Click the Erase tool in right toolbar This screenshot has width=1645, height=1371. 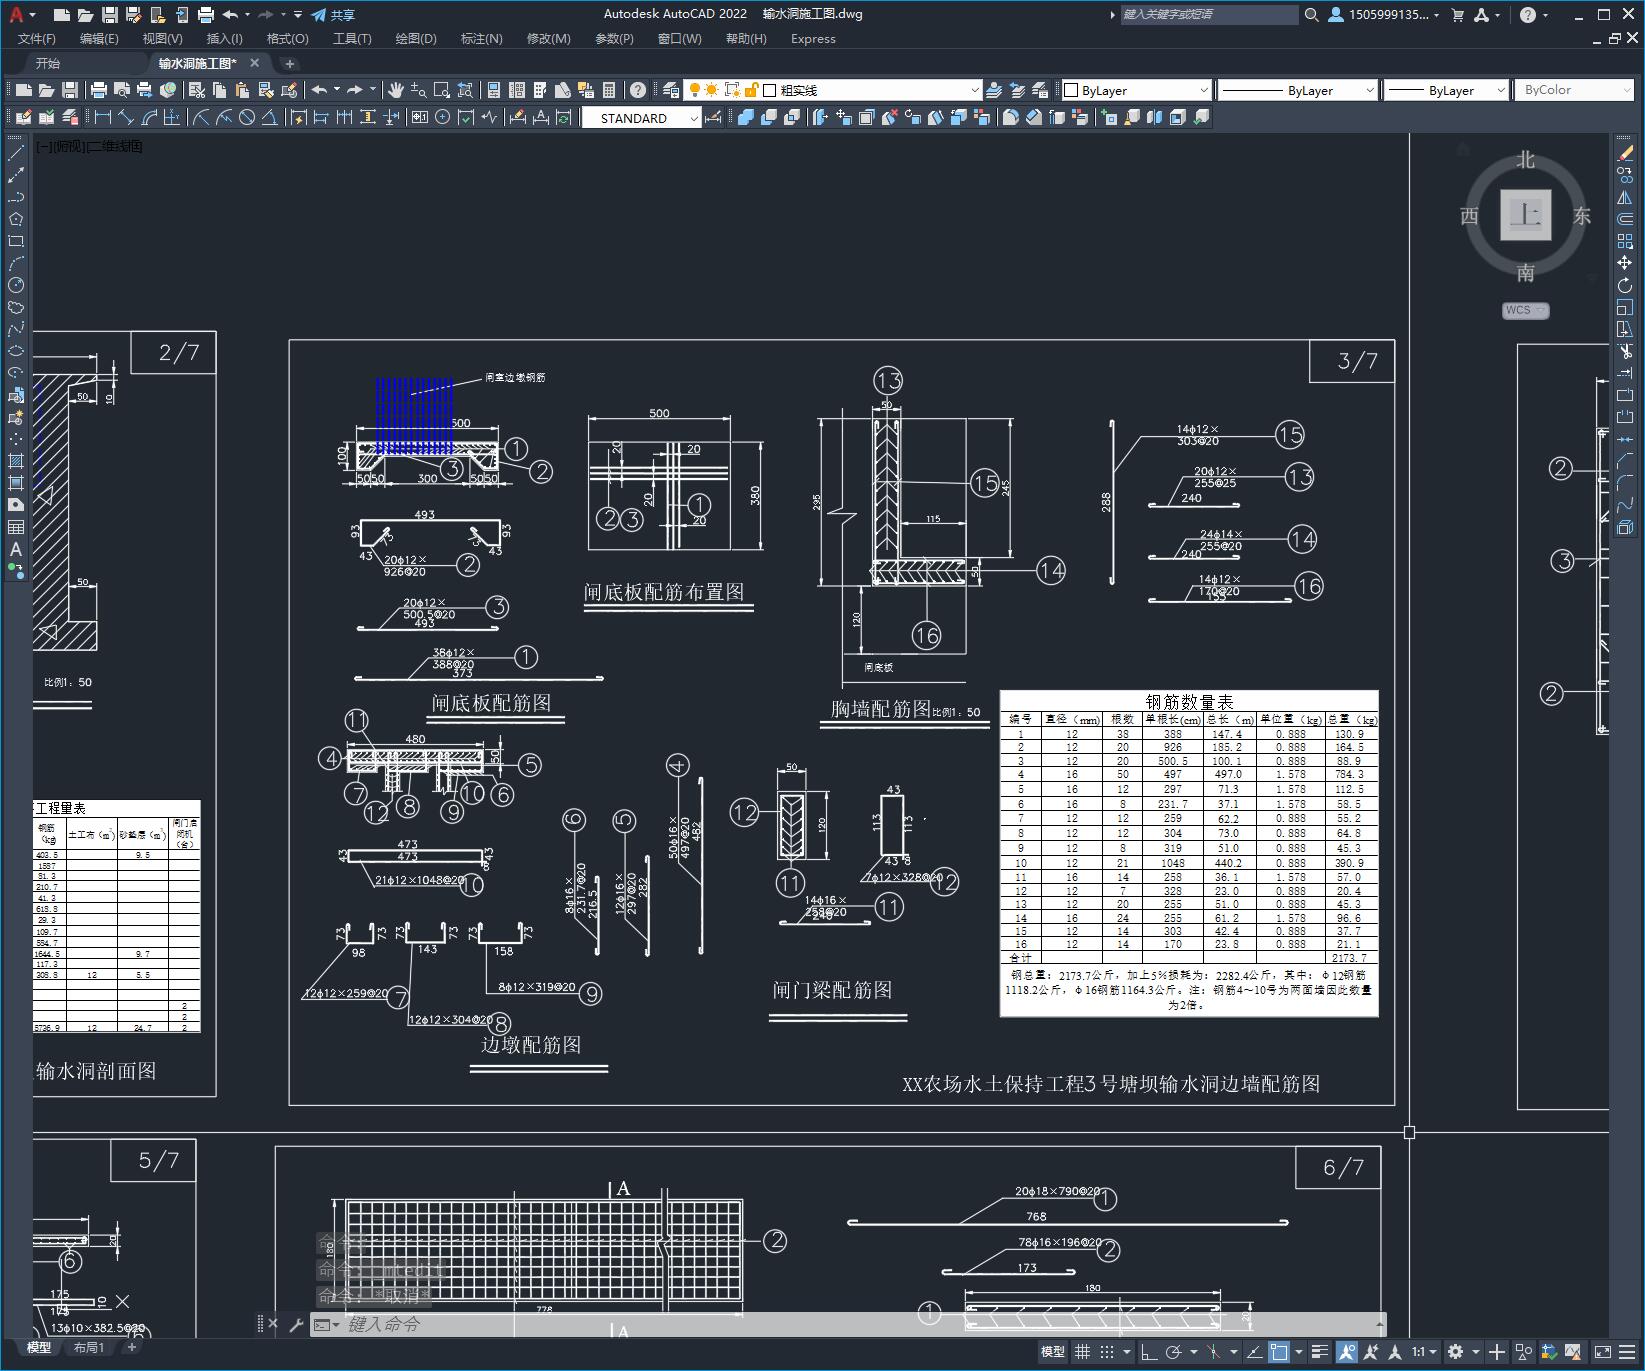(x=1625, y=153)
